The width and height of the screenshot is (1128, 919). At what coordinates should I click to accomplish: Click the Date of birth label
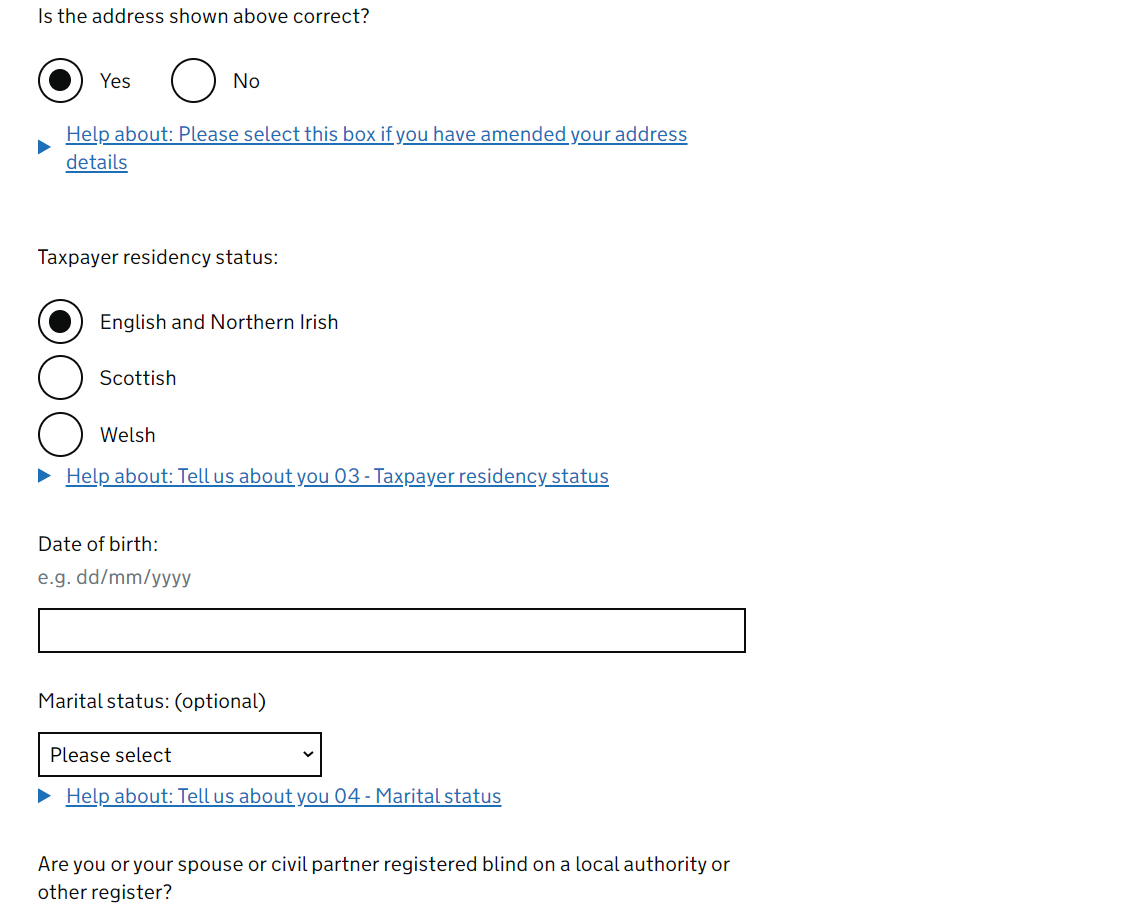(98, 544)
